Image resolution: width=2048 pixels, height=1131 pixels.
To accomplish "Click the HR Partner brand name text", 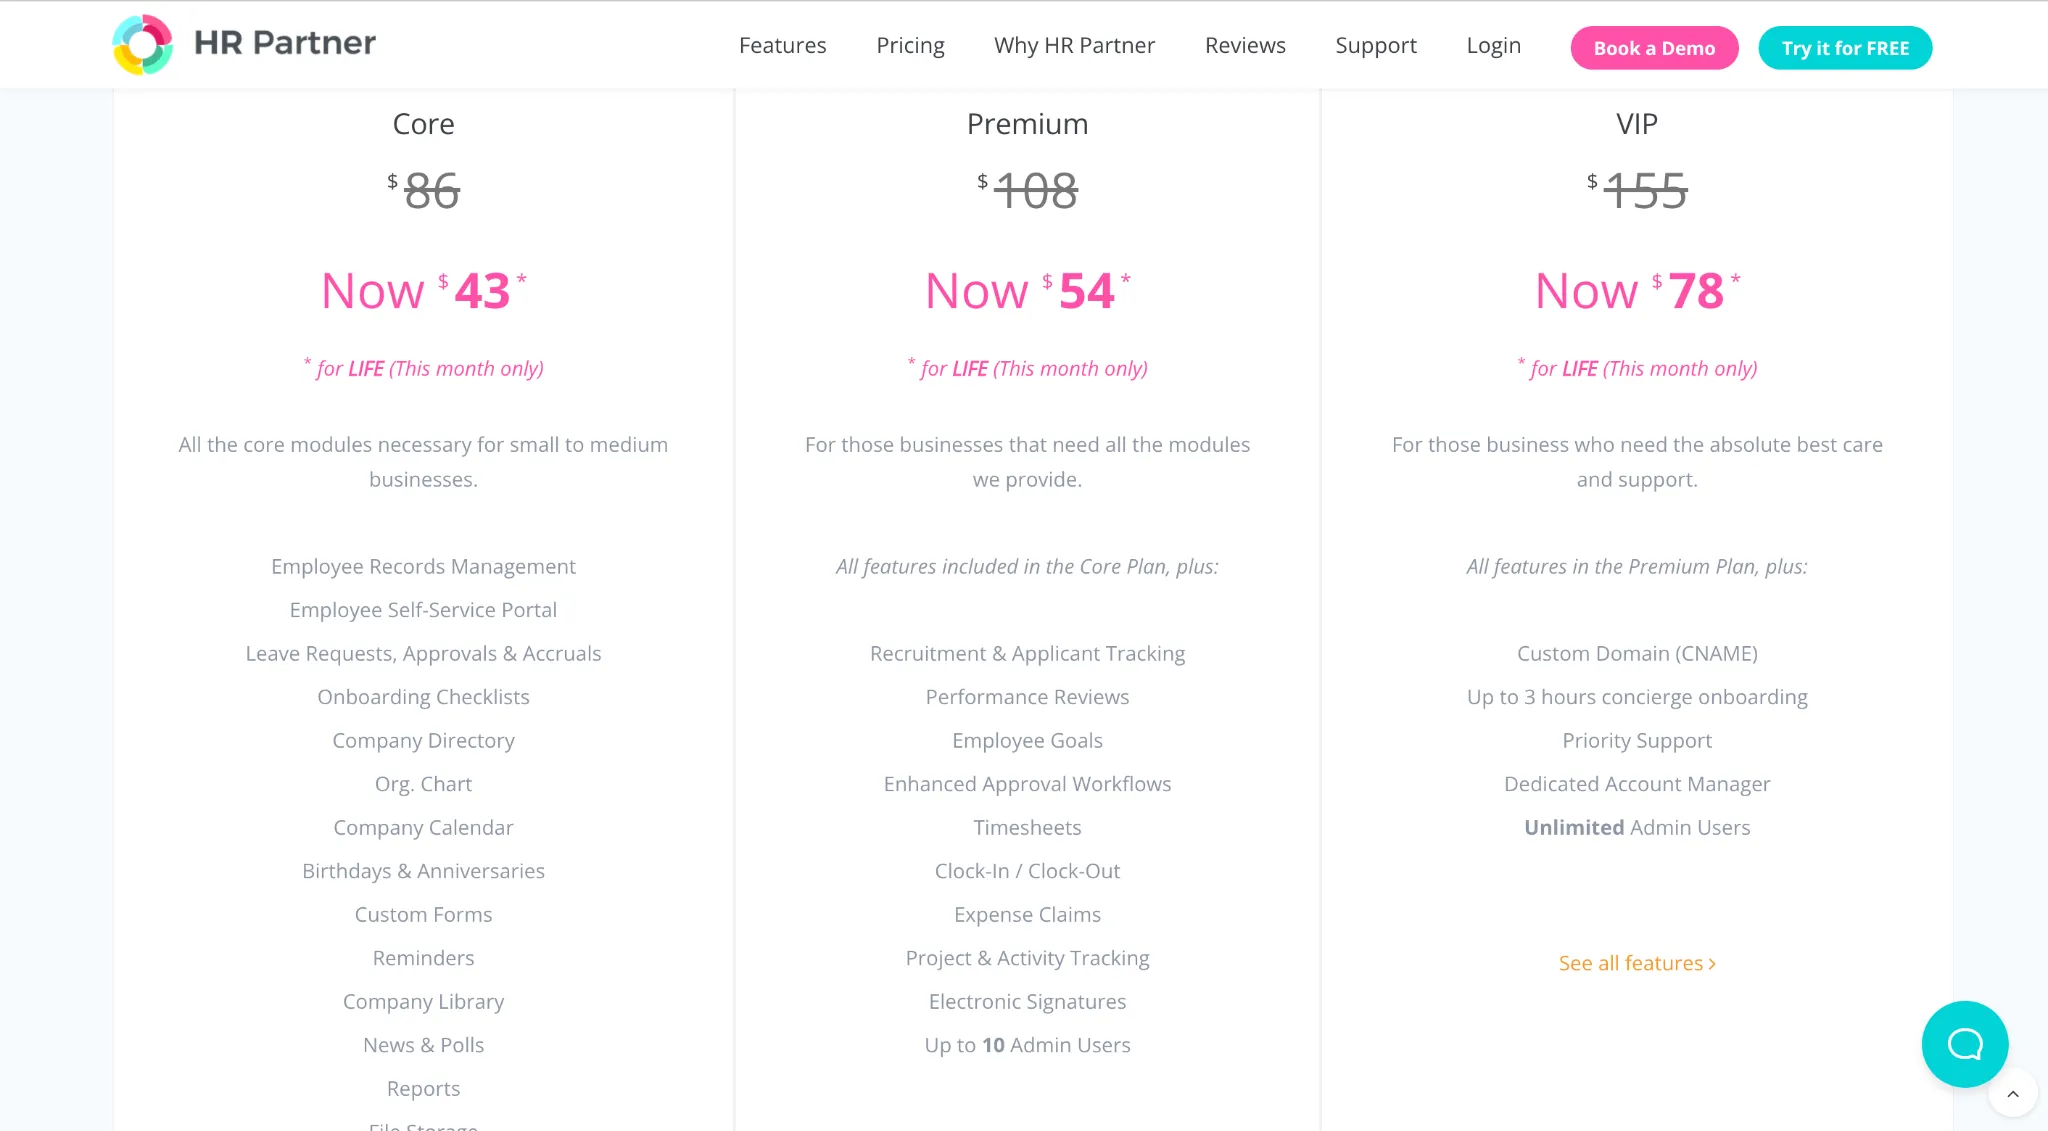I will (285, 43).
